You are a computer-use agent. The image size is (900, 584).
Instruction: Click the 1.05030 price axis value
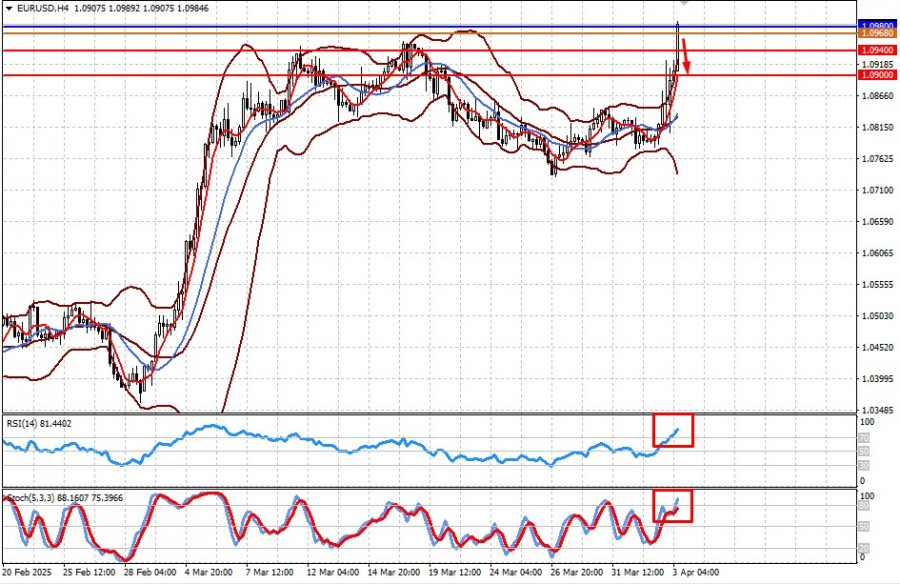[878, 315]
